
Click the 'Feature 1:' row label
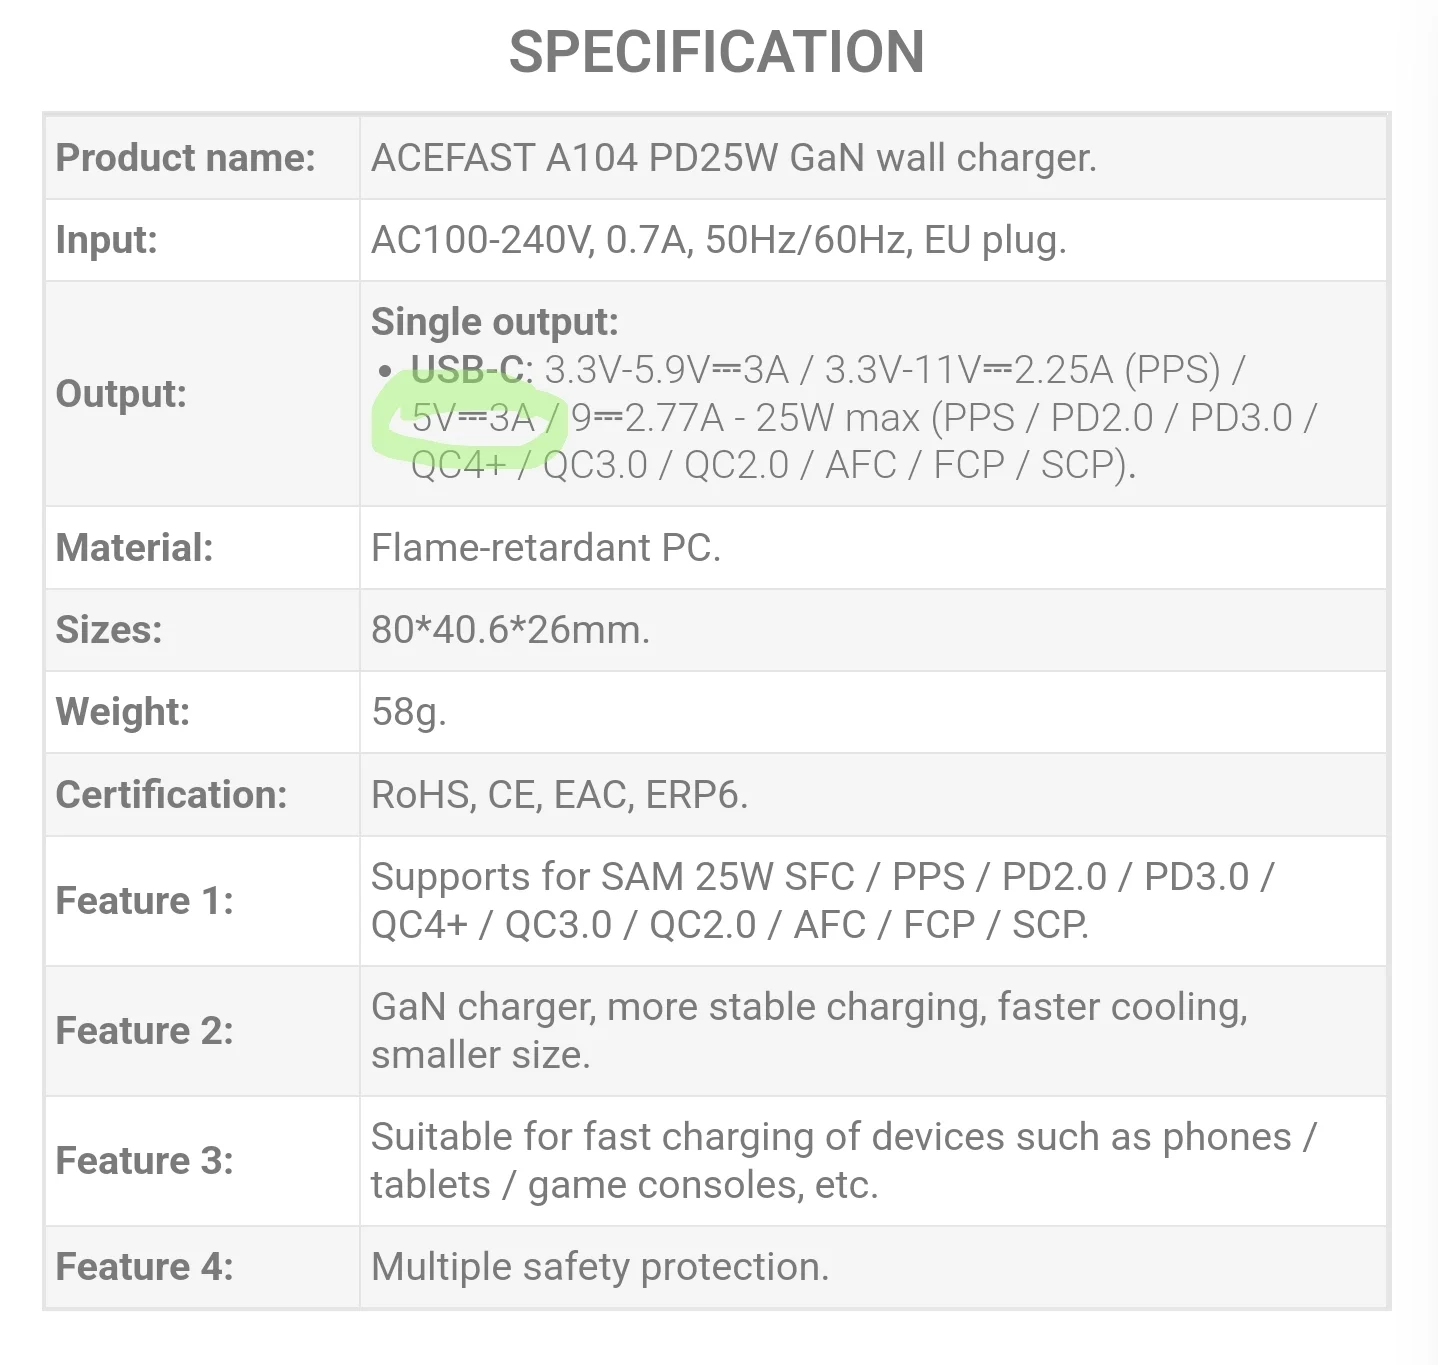coord(144,901)
